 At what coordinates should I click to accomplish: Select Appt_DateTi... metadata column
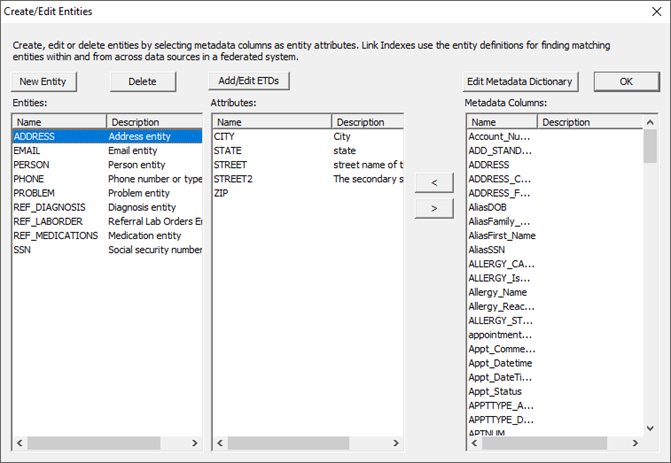tap(500, 377)
